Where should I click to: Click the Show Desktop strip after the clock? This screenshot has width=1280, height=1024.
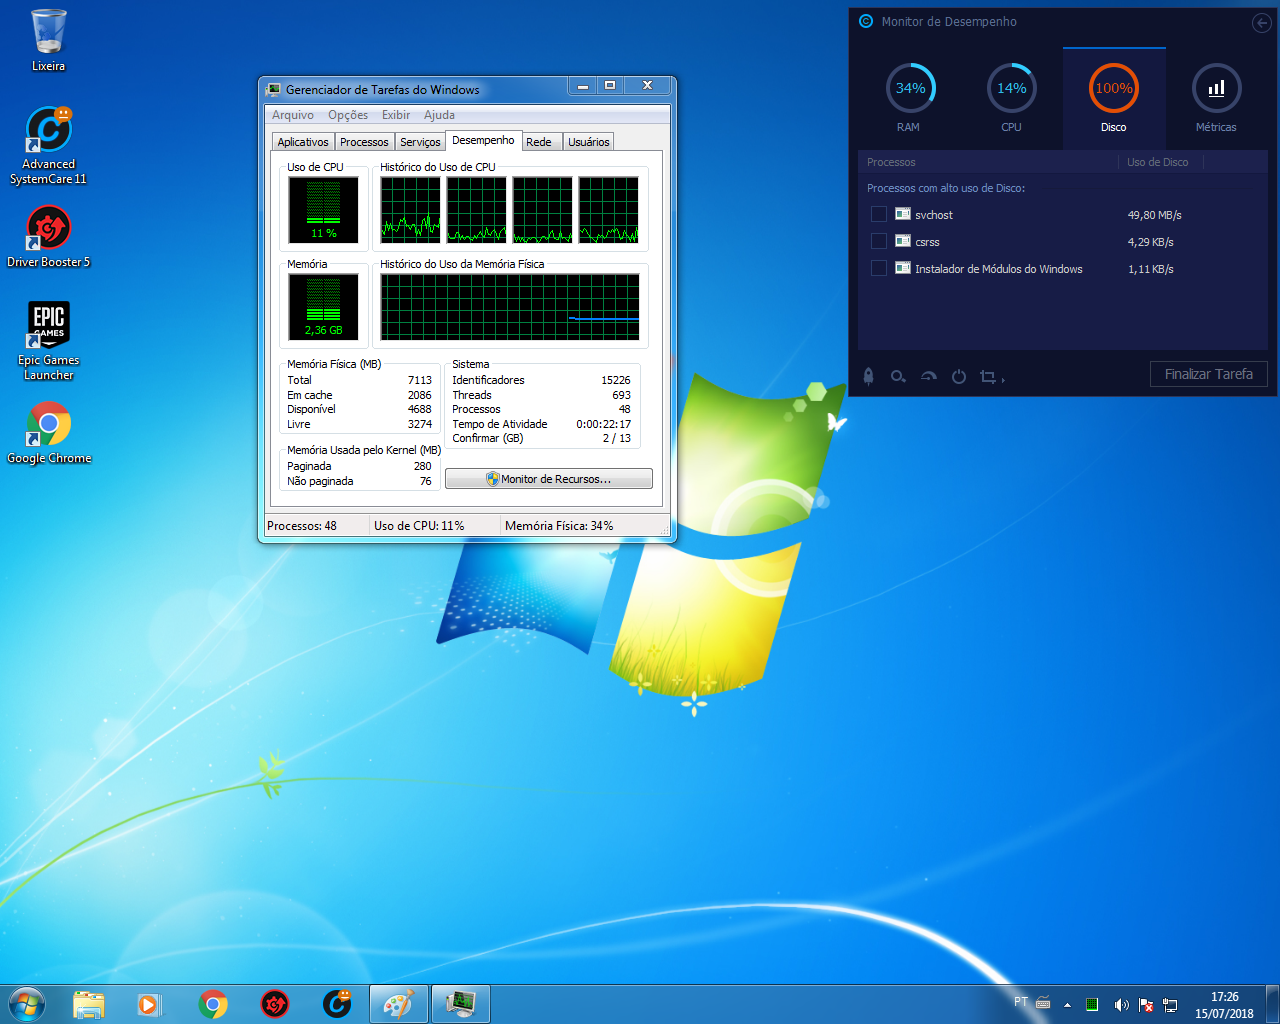click(x=1272, y=1004)
